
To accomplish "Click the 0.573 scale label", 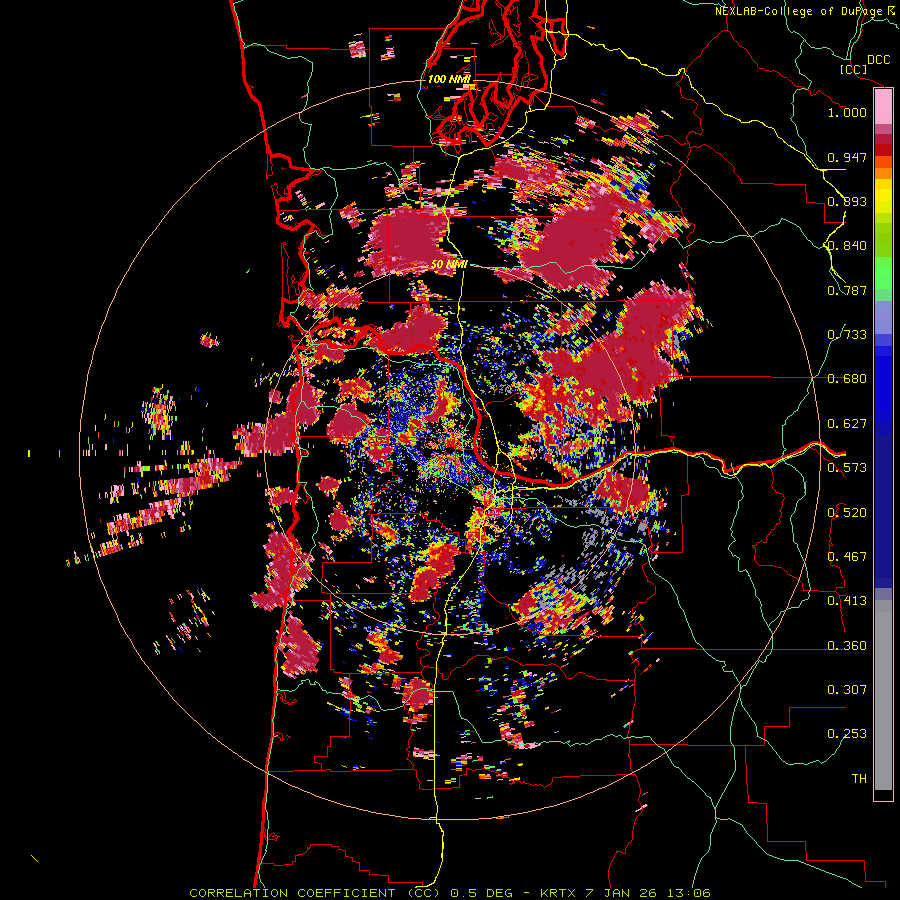I will pos(847,468).
